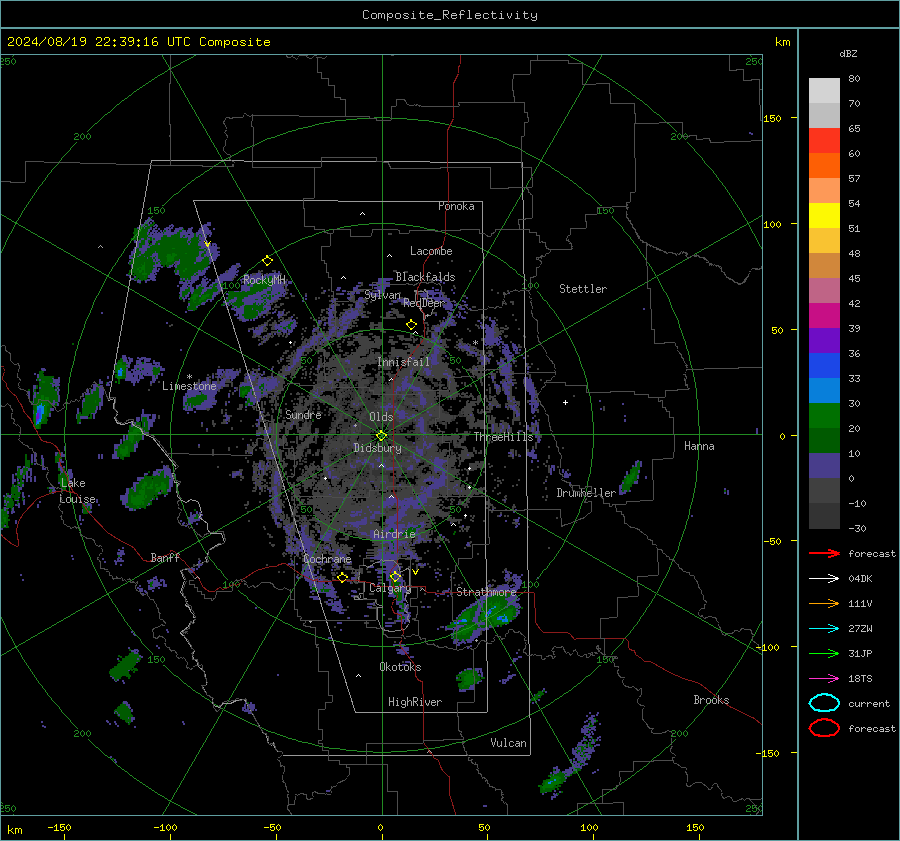
Task: Click the Cochrane town label
Action: point(327,559)
